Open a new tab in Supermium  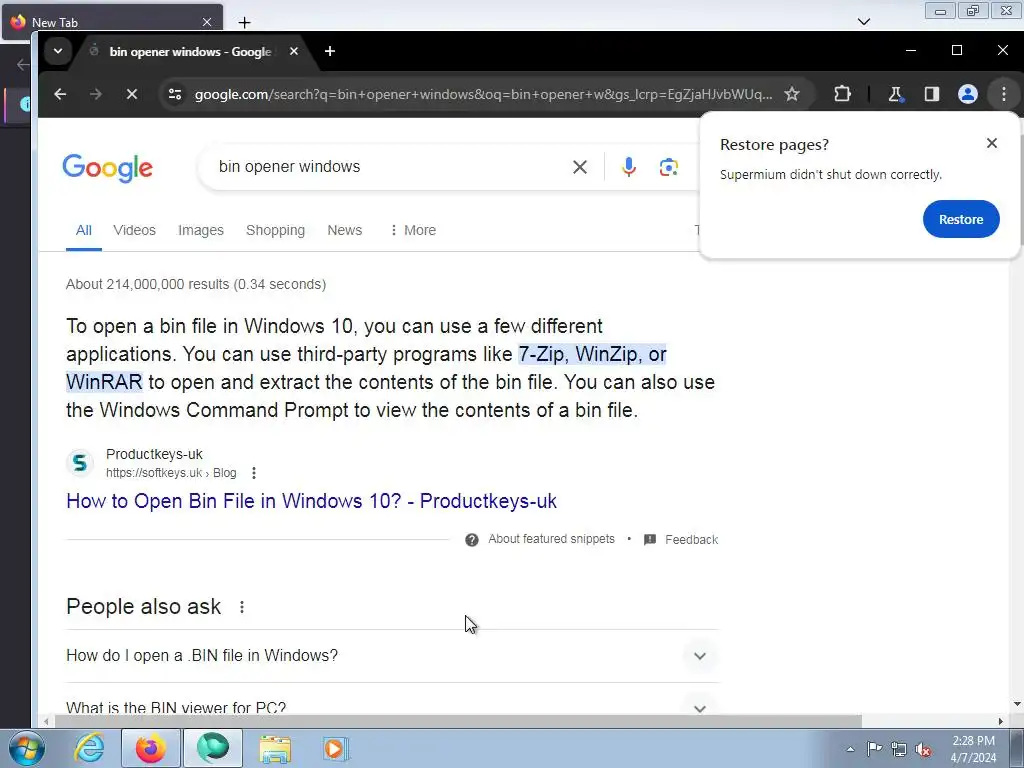[330, 51]
